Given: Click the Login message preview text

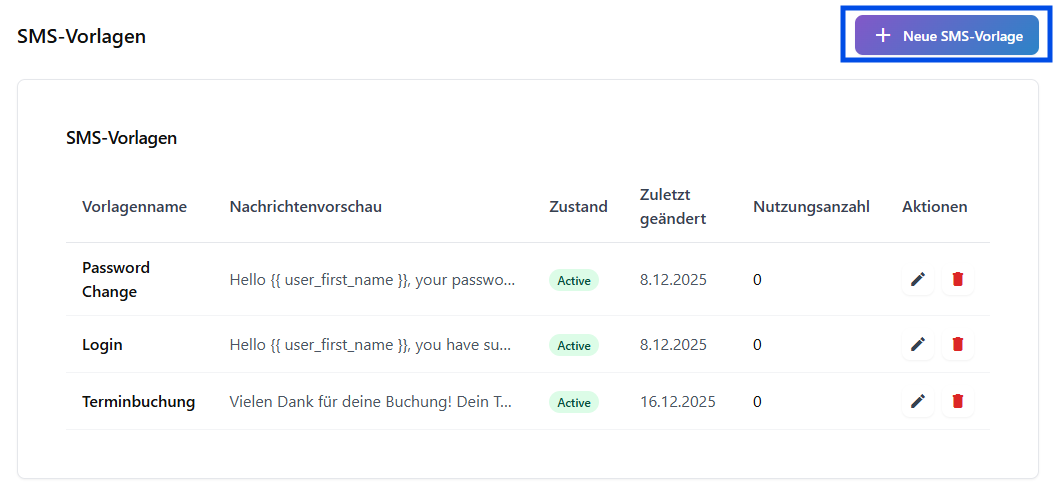Looking at the screenshot, I should 370,345.
